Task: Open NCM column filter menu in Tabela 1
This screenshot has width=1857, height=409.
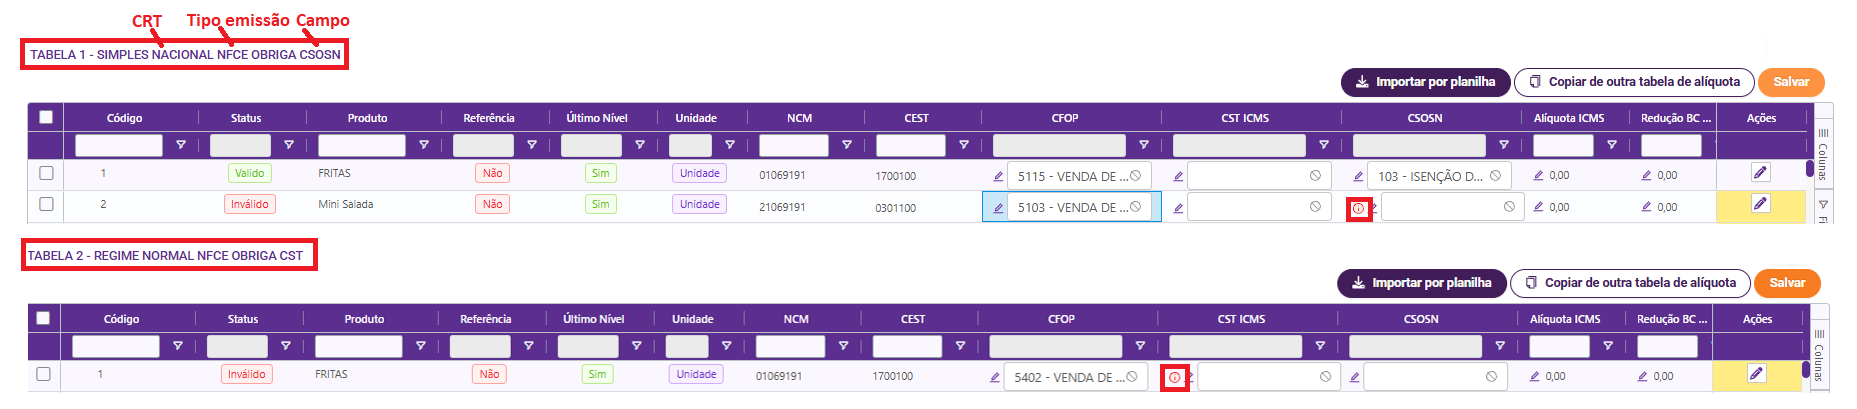Action: click(847, 145)
